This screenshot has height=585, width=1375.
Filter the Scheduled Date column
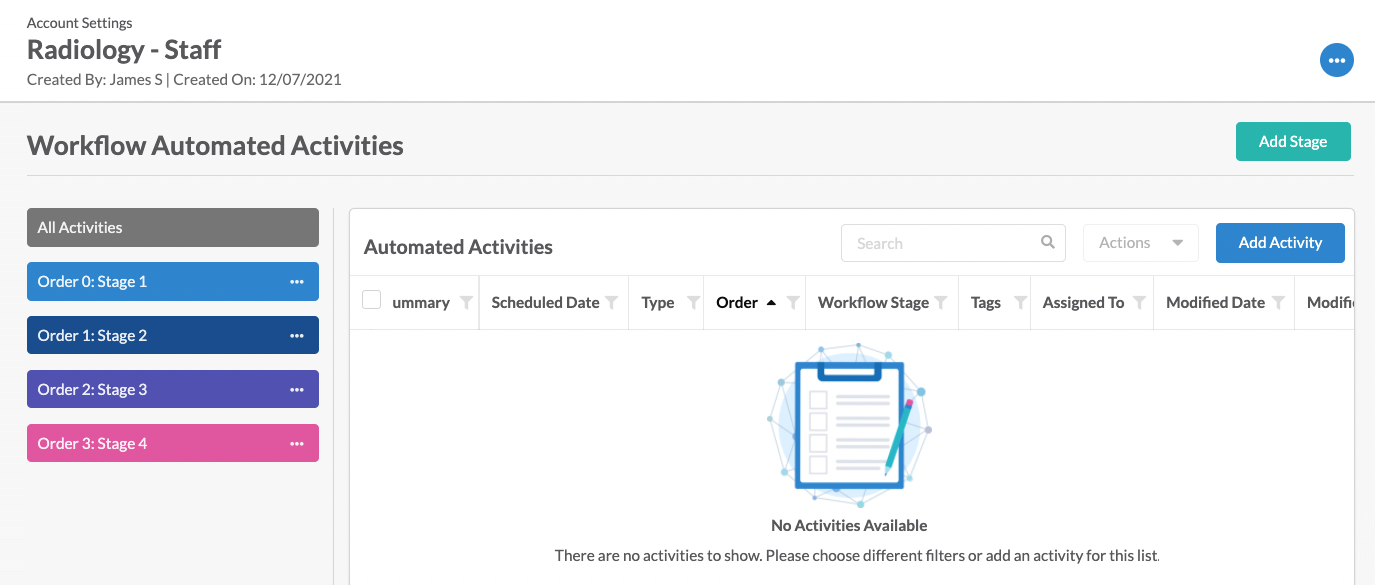pos(612,303)
